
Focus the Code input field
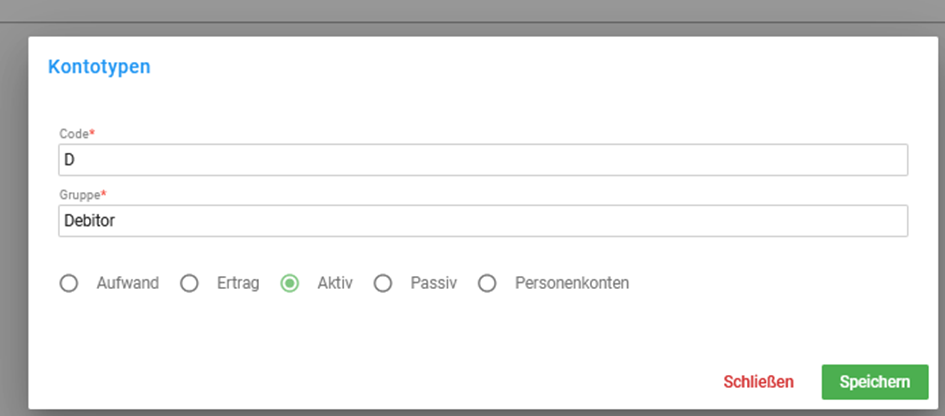(483, 160)
